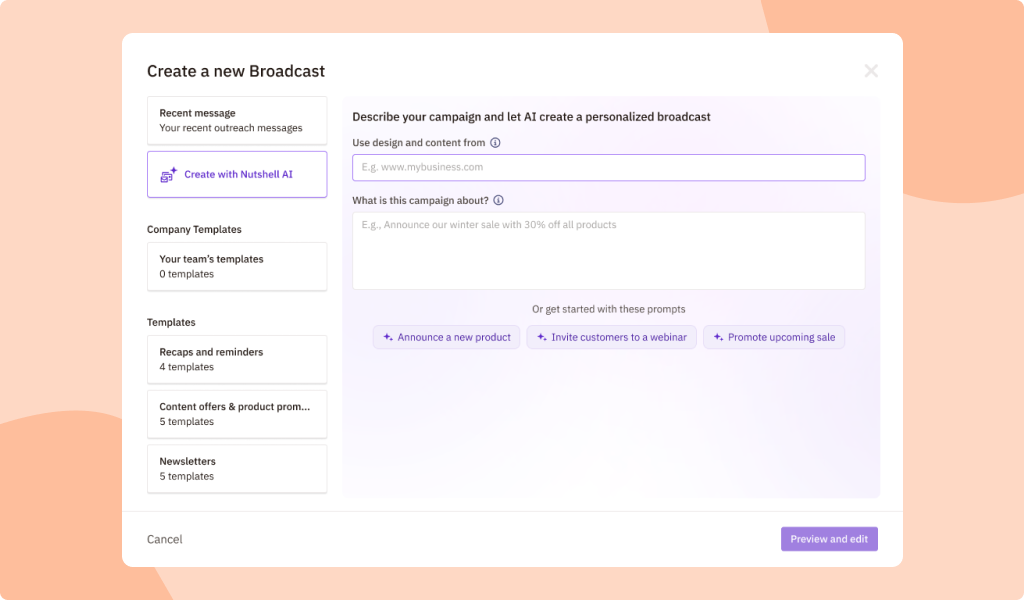Viewport: 1024px width, 600px height.
Task: Choose Create with Nutshell AI
Action: pyautogui.click(x=237, y=175)
